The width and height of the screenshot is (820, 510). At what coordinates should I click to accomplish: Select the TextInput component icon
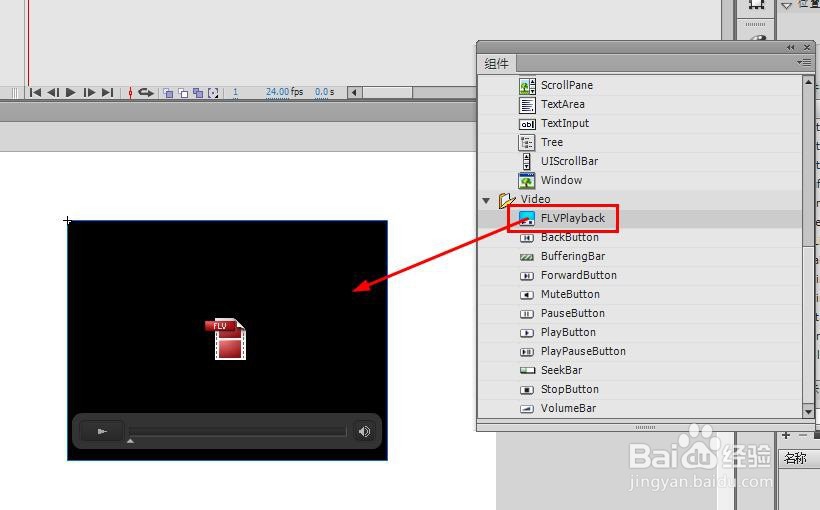[527, 124]
